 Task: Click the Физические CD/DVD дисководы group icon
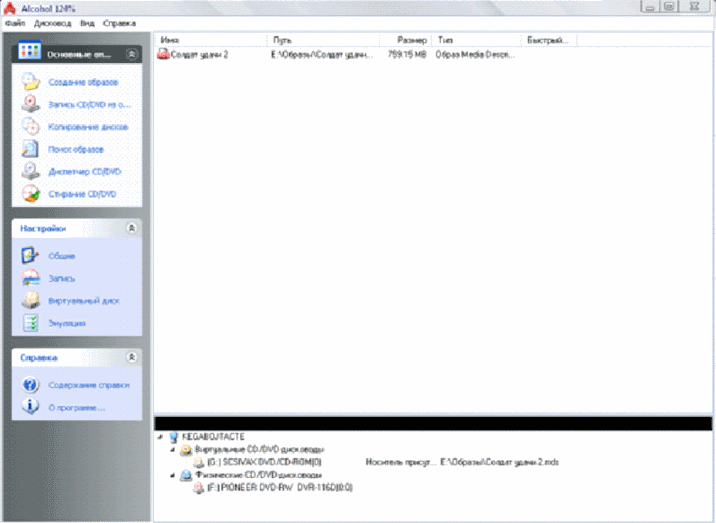click(186, 475)
